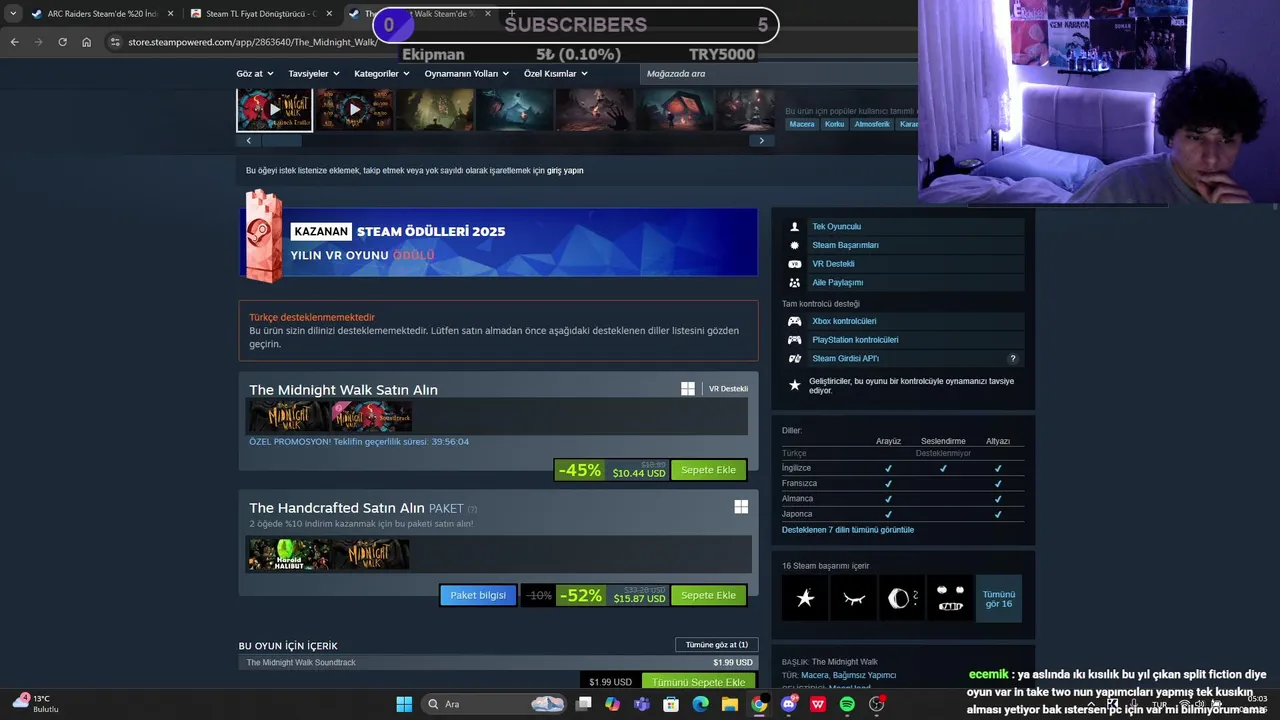Viewport: 1280px width, 720px height.
Task: Click the Bağımsız Yapımcı genre link
Action: (x=865, y=676)
